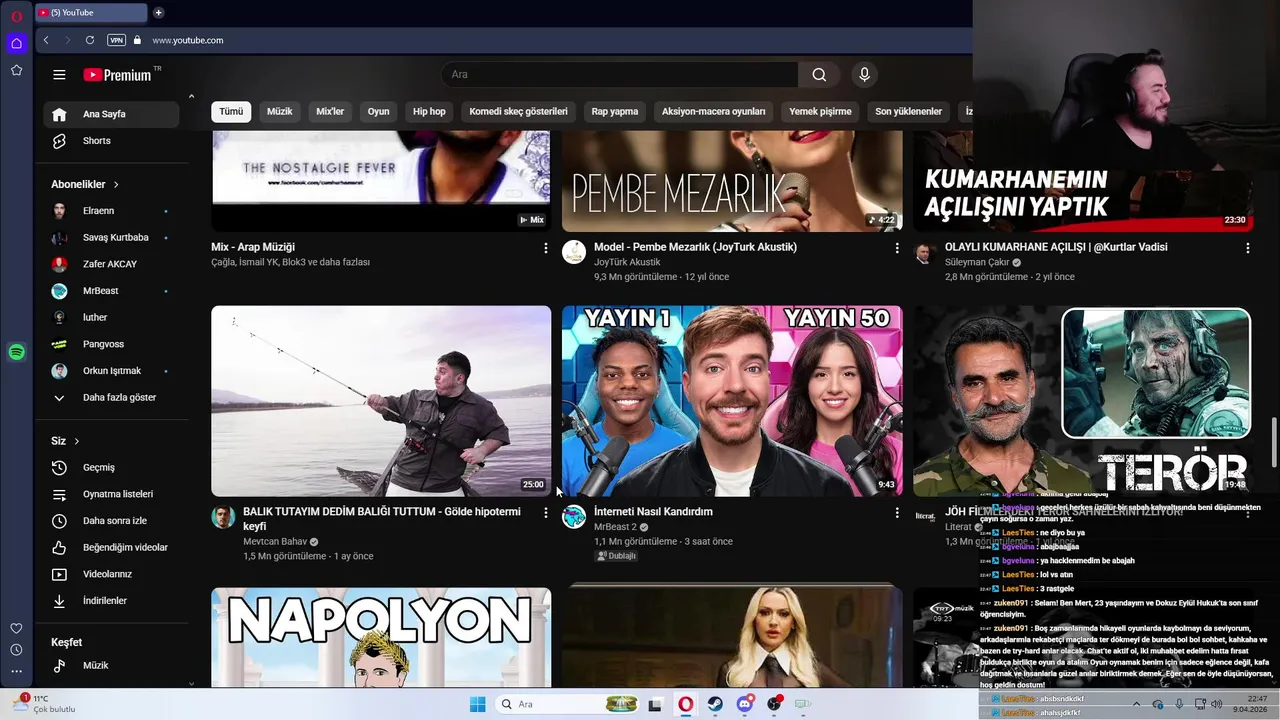The height and width of the screenshot is (720, 1280).
Task: Select the Oyun filter chip
Action: point(378,112)
